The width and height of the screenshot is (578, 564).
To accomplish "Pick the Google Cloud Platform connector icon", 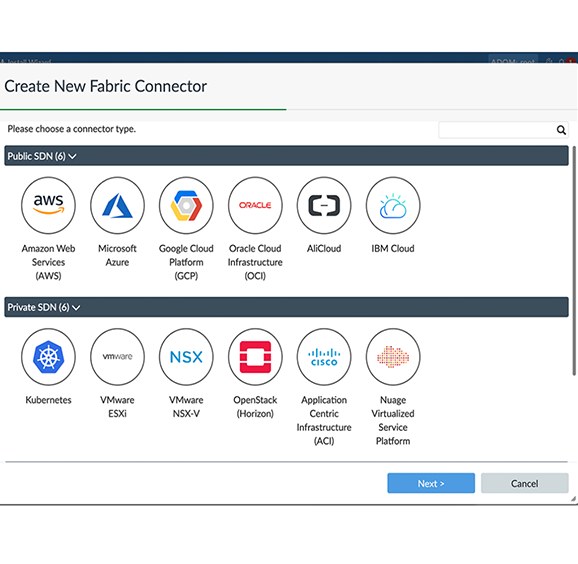I will click(x=186, y=205).
